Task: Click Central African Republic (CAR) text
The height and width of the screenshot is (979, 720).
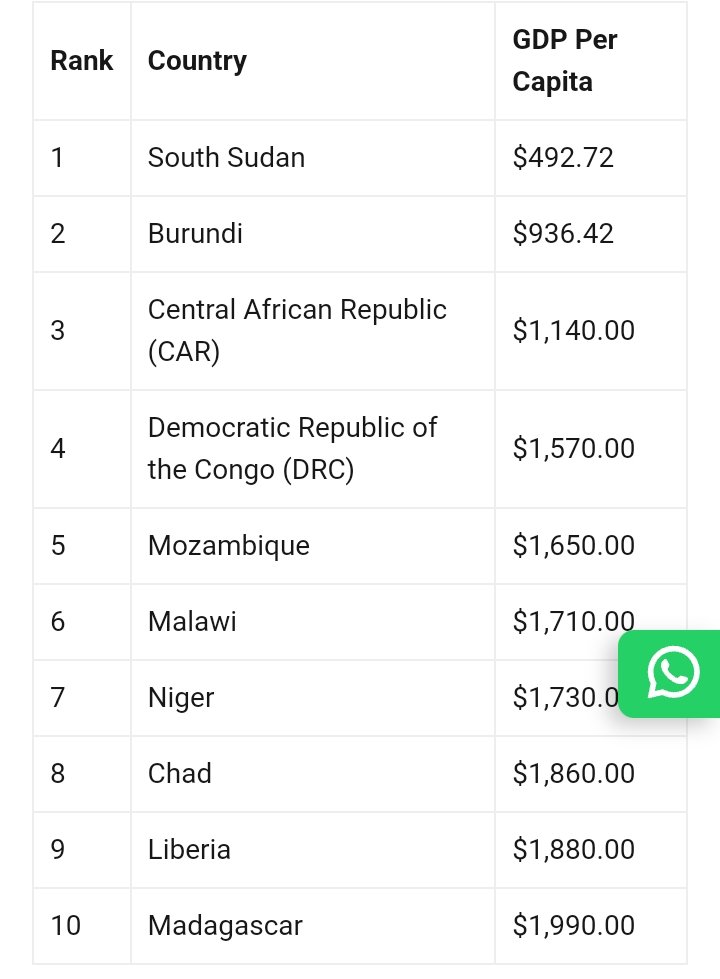Action: [297, 330]
